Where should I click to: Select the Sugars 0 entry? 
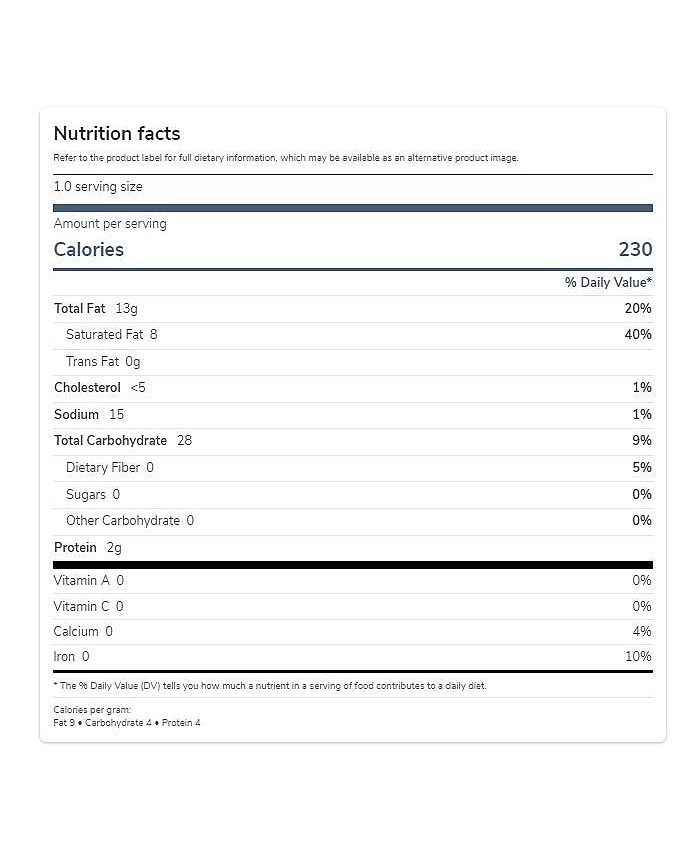pyautogui.click(x=93, y=495)
